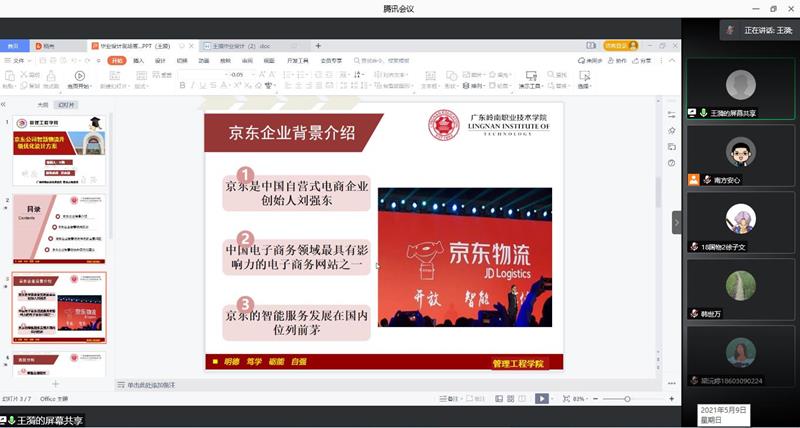This screenshot has height=428, width=800.
Task: Switch to 大纲 outline view in side panel
Action: (42, 104)
